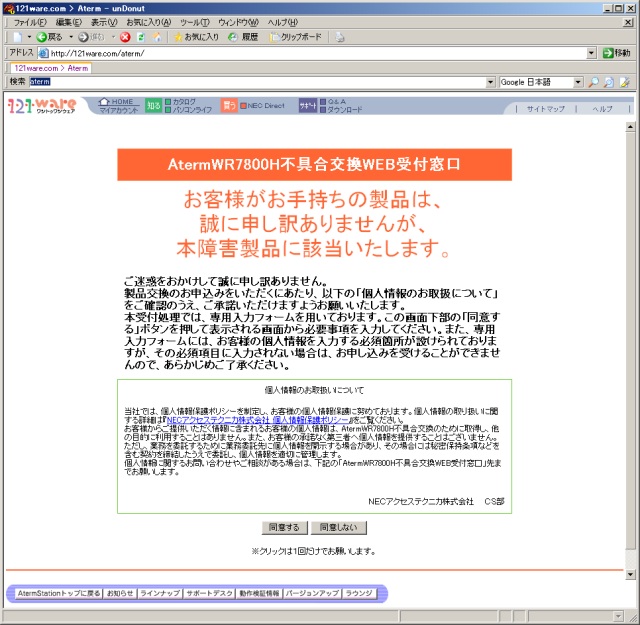
Task: Open 履歴 history toolbar button
Action: point(244,37)
